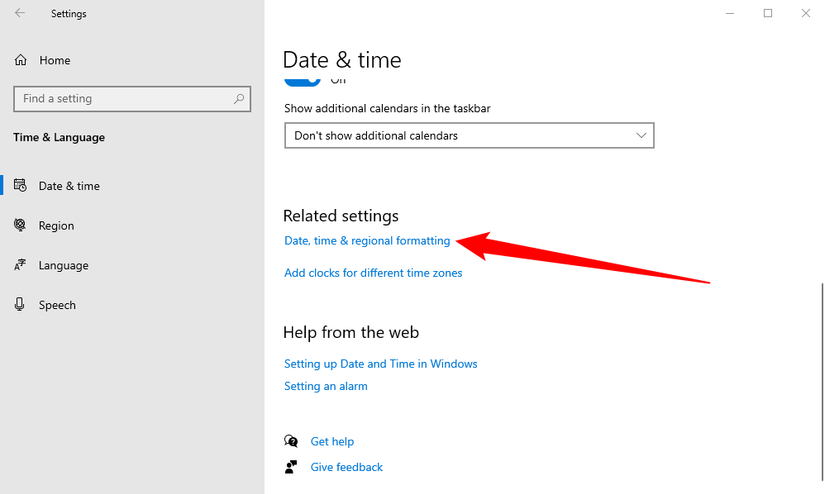The height and width of the screenshot is (494, 825).
Task: Click the Give feedback person icon
Action: tap(291, 467)
